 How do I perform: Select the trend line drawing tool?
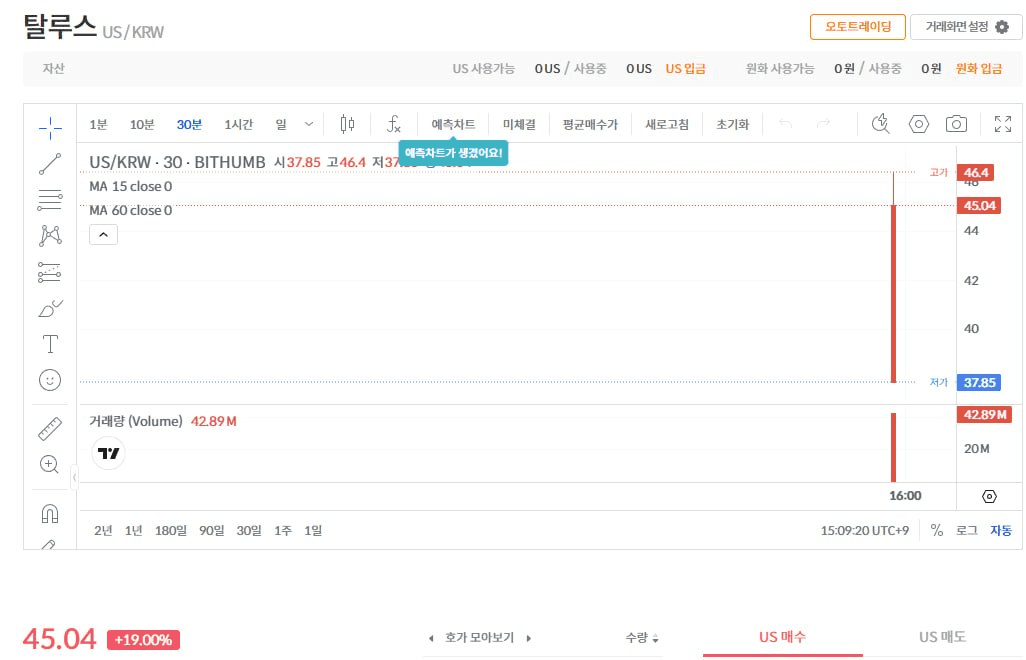point(50,164)
